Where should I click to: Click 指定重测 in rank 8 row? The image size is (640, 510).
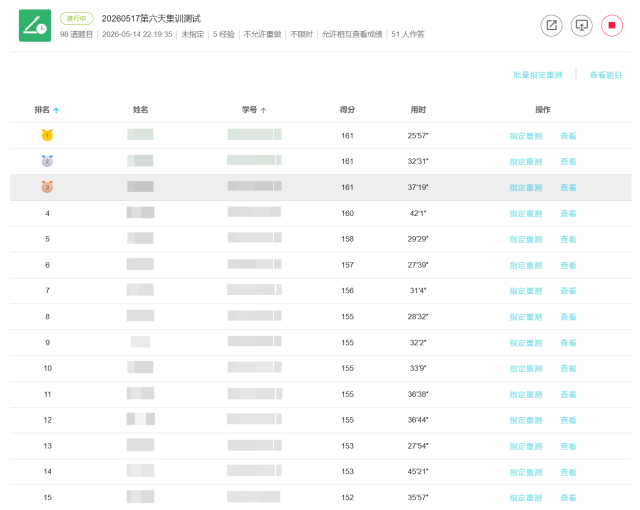pos(526,317)
